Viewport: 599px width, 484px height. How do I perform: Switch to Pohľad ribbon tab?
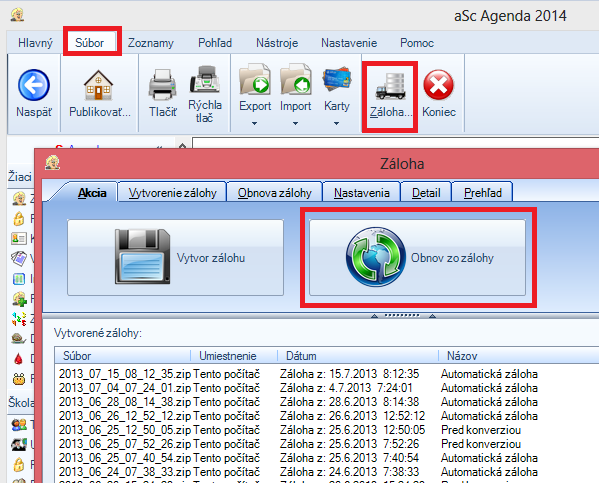click(x=215, y=43)
